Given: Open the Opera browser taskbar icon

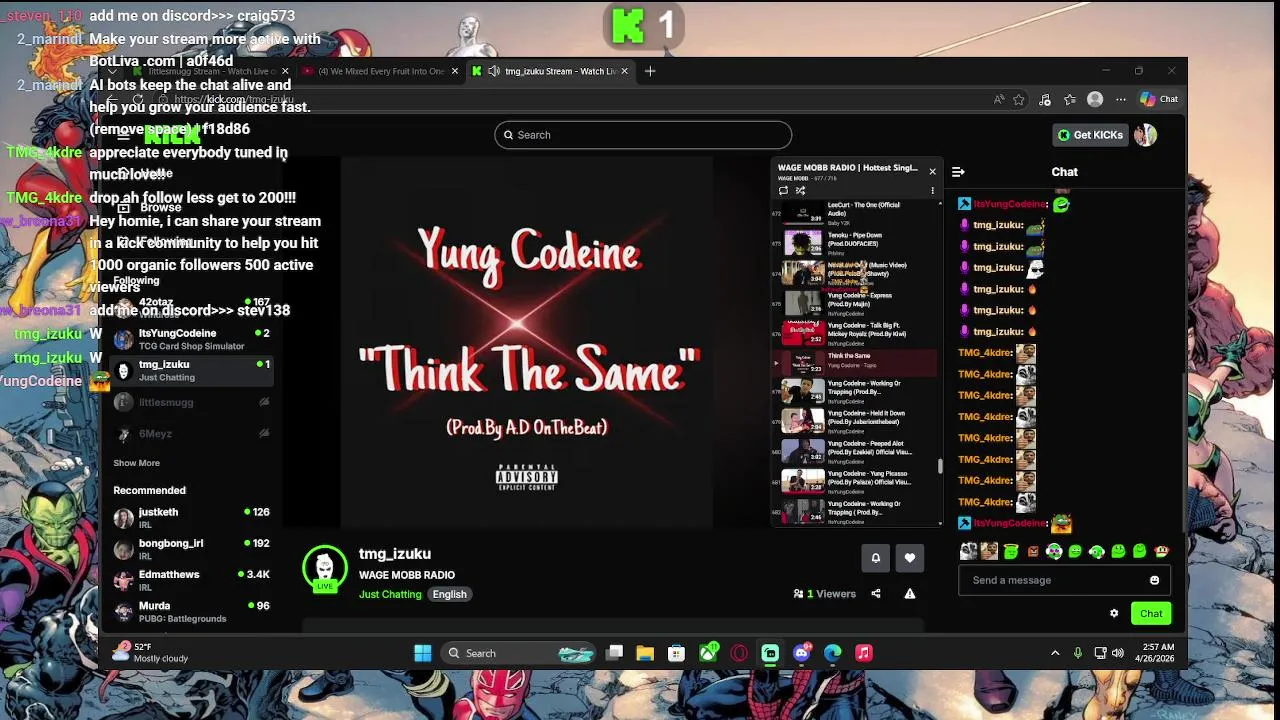Looking at the screenshot, I should (x=739, y=653).
